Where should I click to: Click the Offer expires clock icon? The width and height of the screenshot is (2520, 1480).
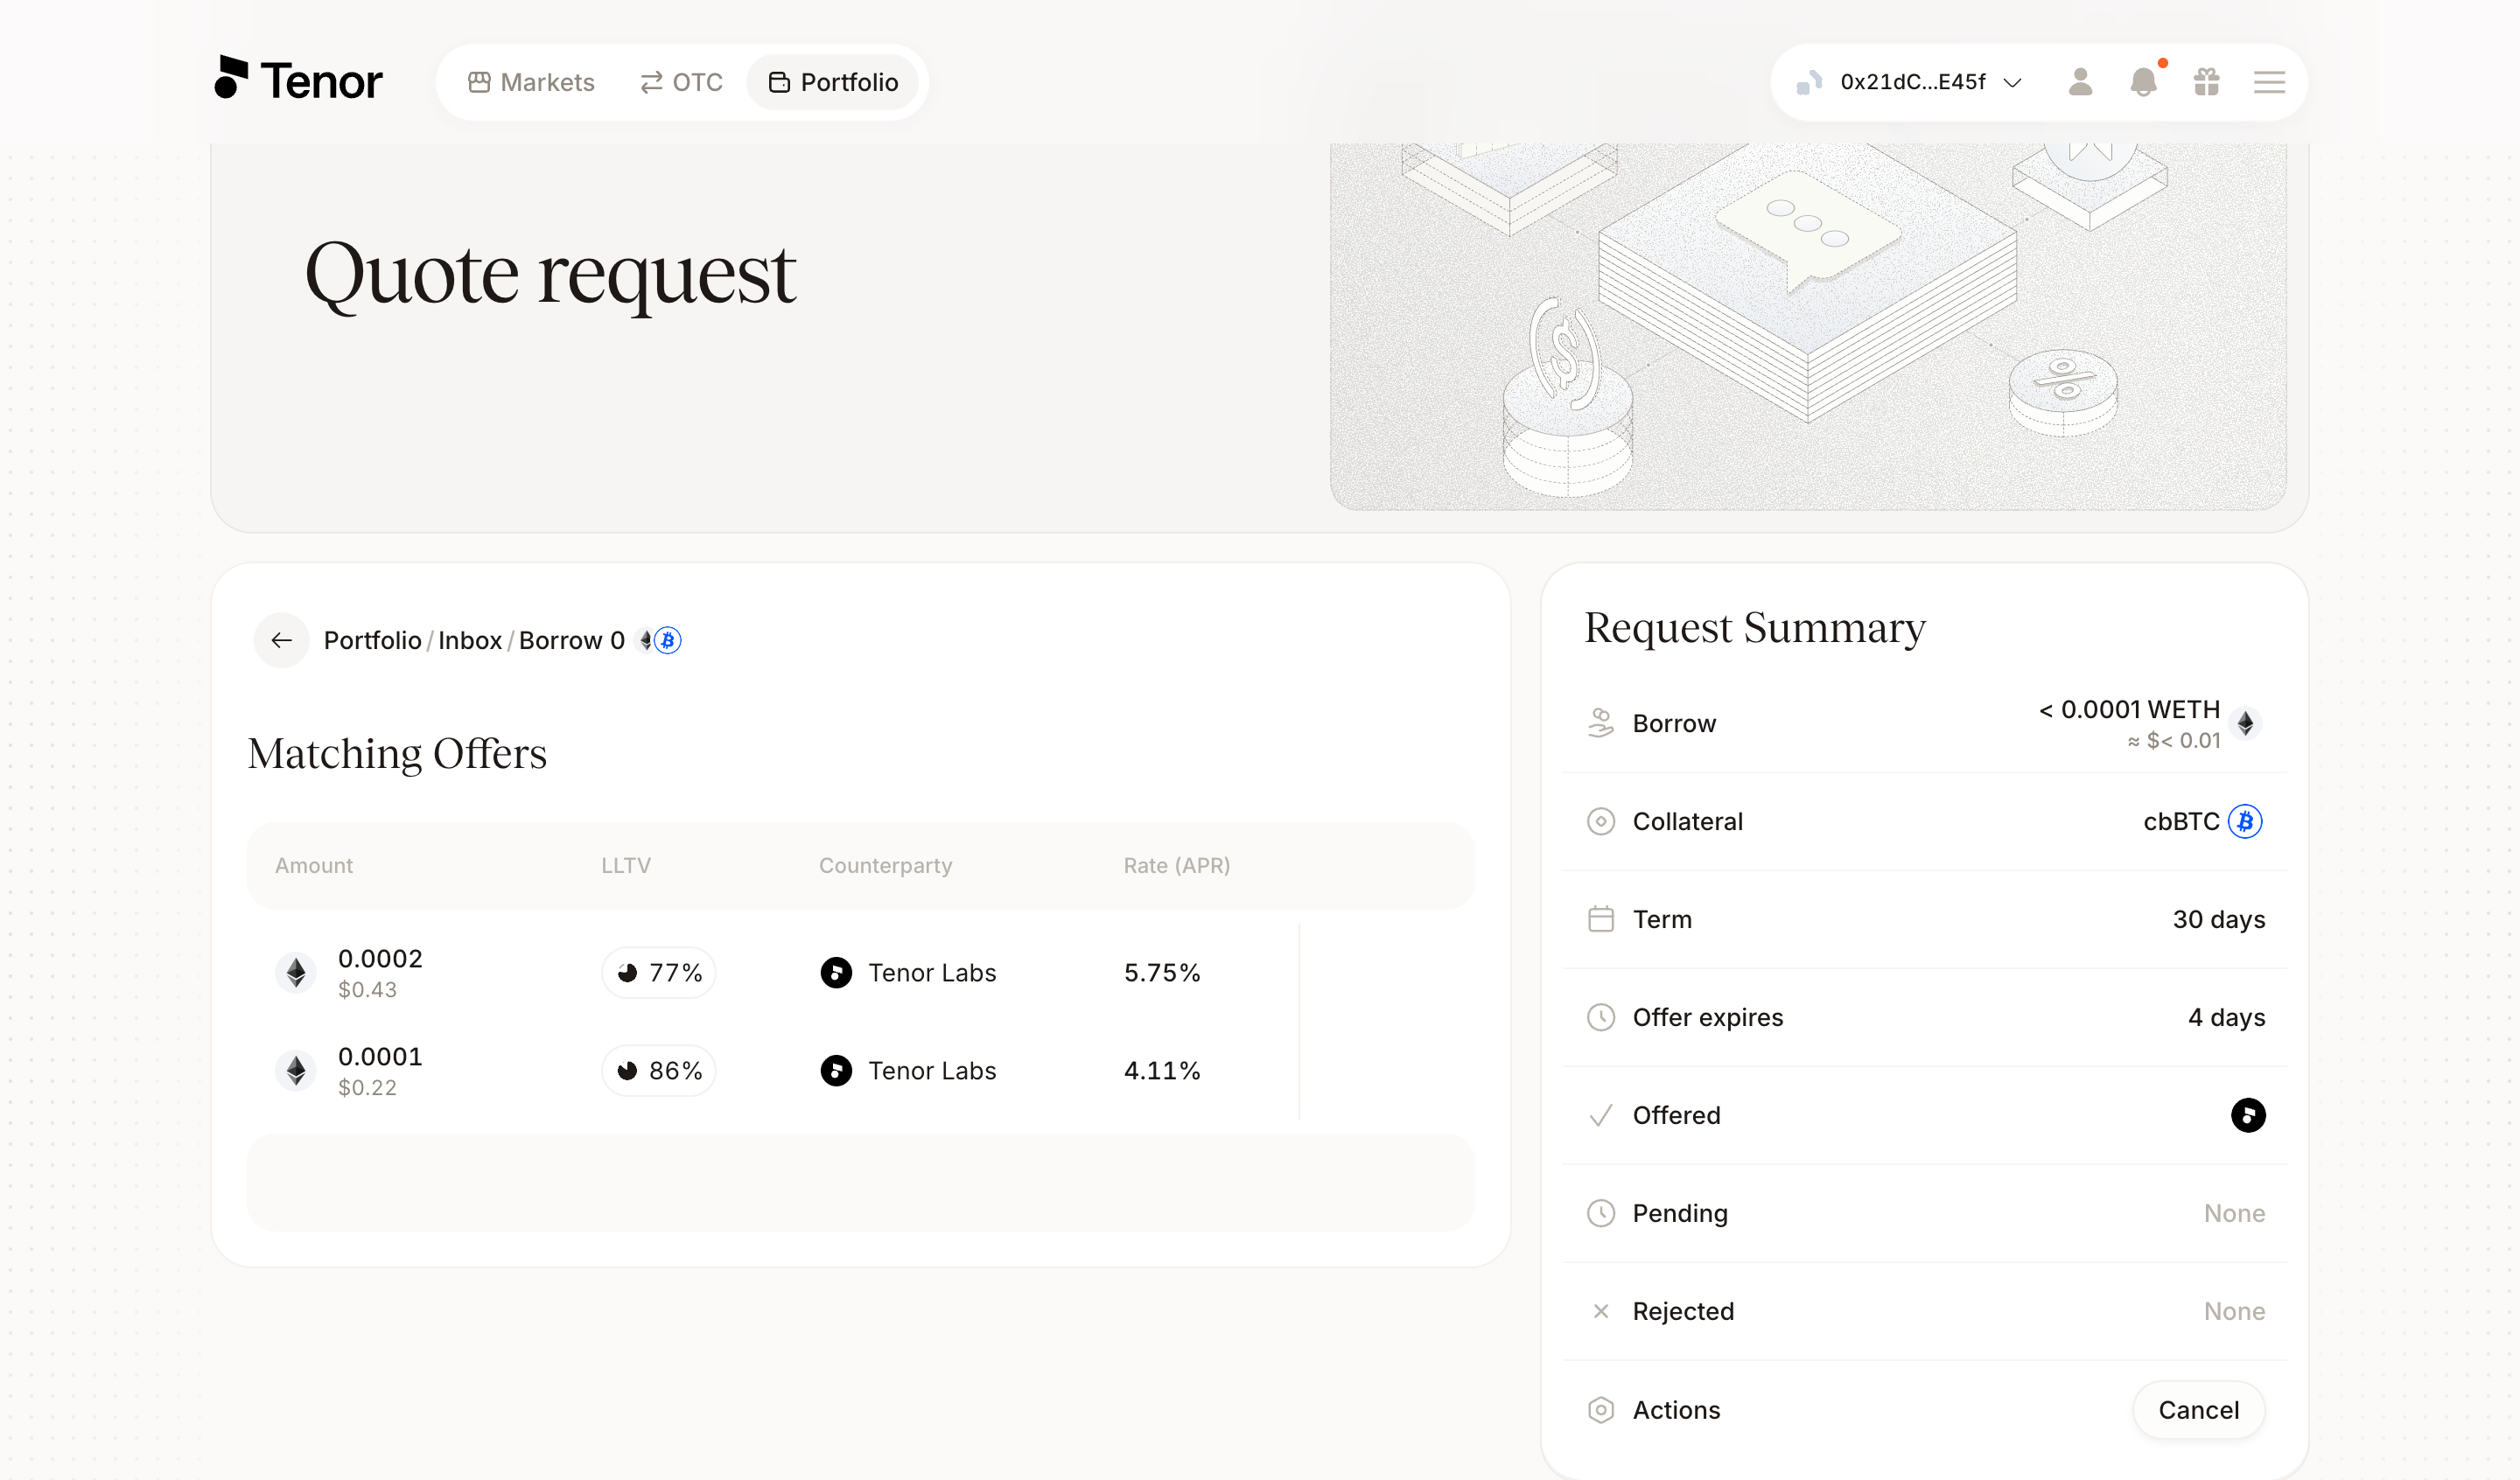(1600, 1017)
